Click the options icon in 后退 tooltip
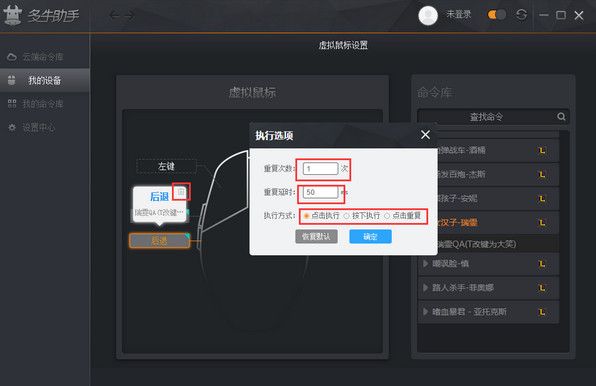The height and width of the screenshot is (386, 596). tap(181, 192)
